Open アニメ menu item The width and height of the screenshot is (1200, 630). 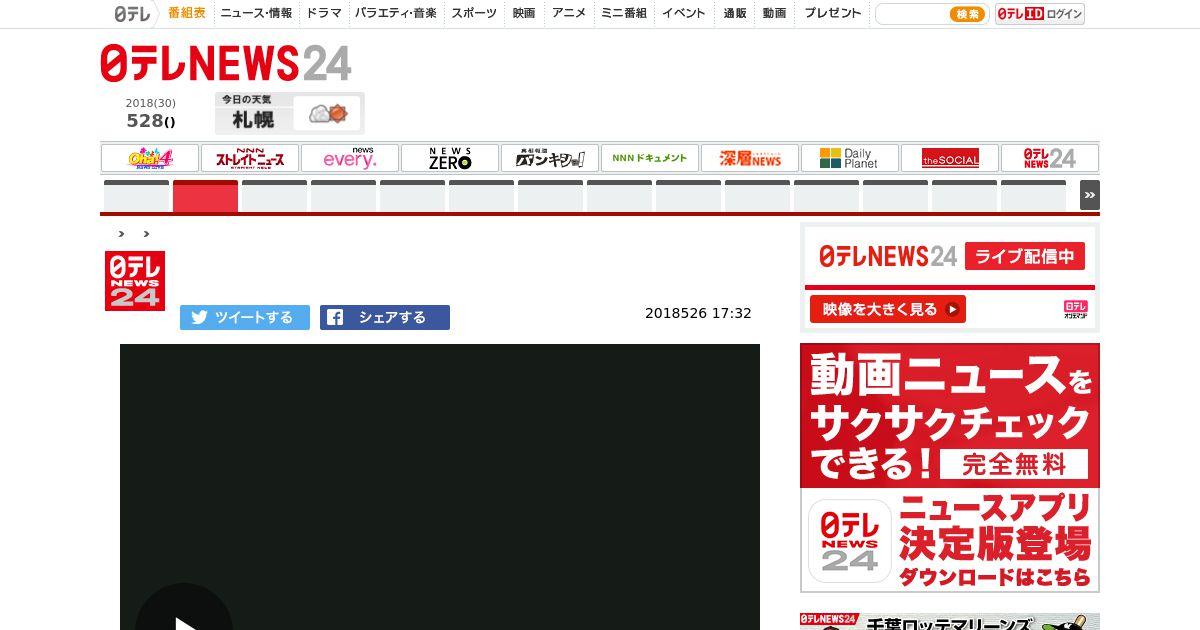[569, 13]
